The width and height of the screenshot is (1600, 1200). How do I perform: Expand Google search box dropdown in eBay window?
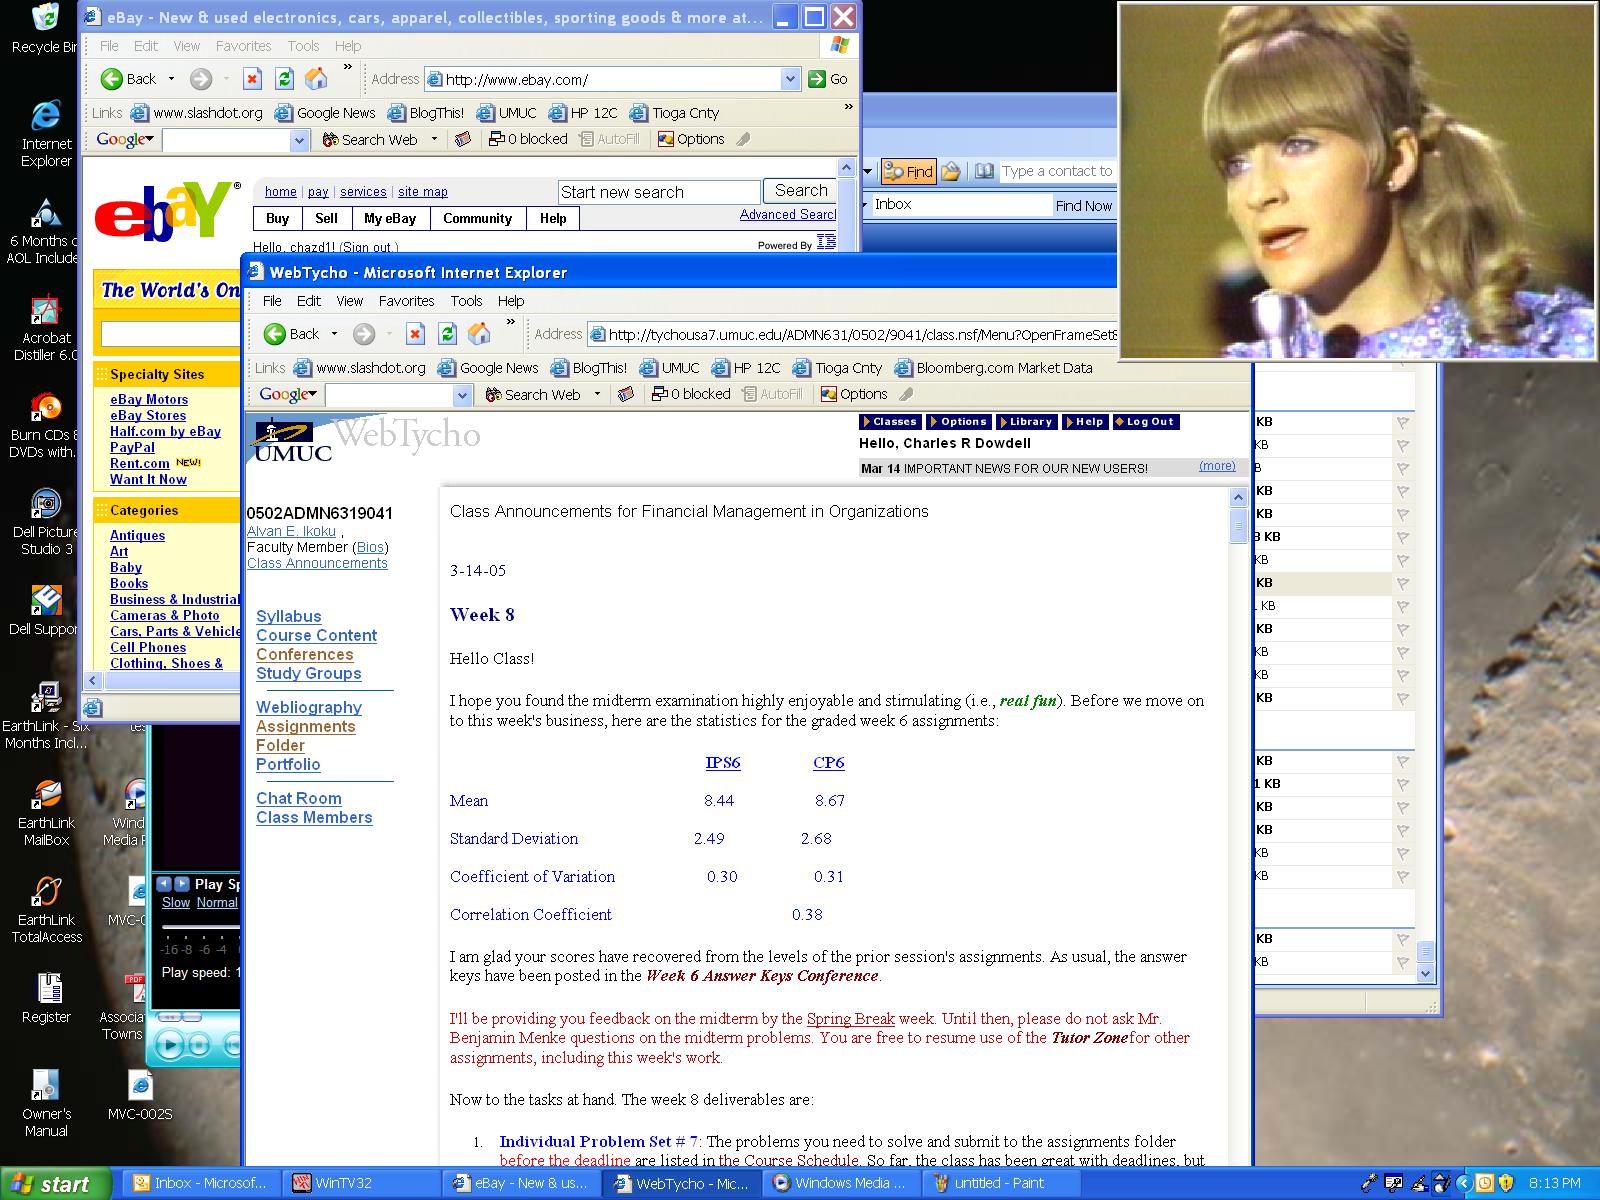pos(299,141)
